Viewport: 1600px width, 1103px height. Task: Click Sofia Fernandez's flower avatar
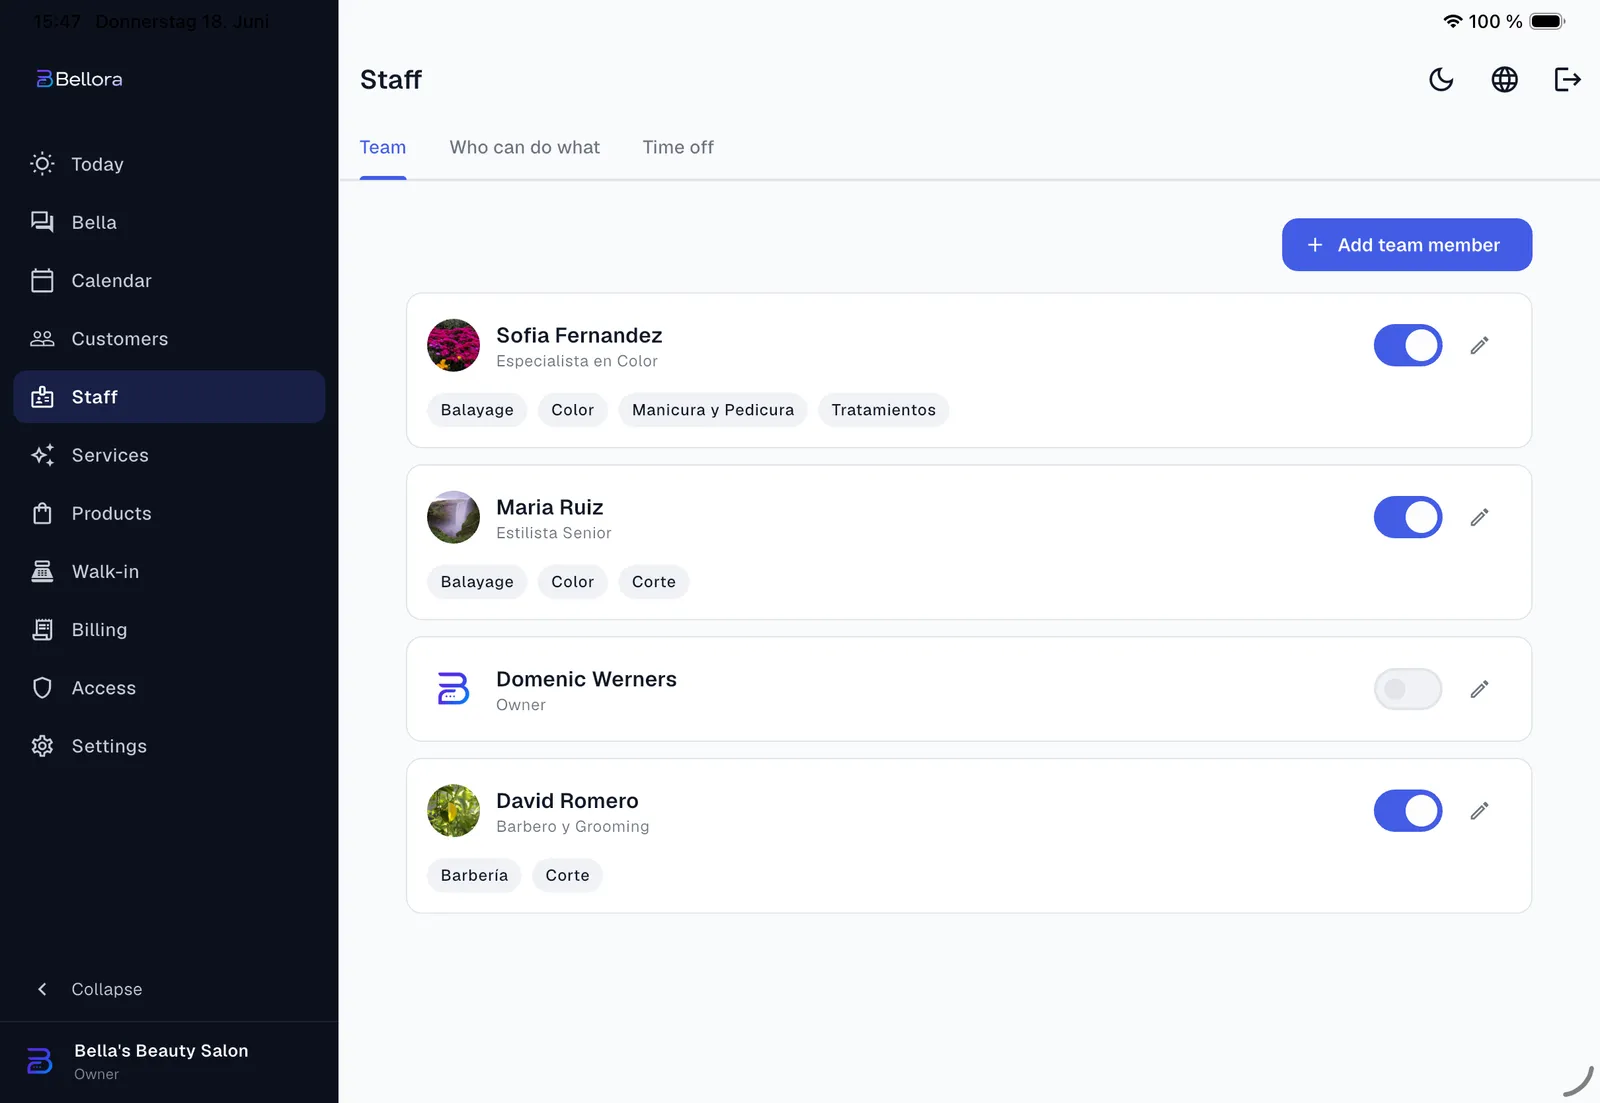[x=453, y=345]
